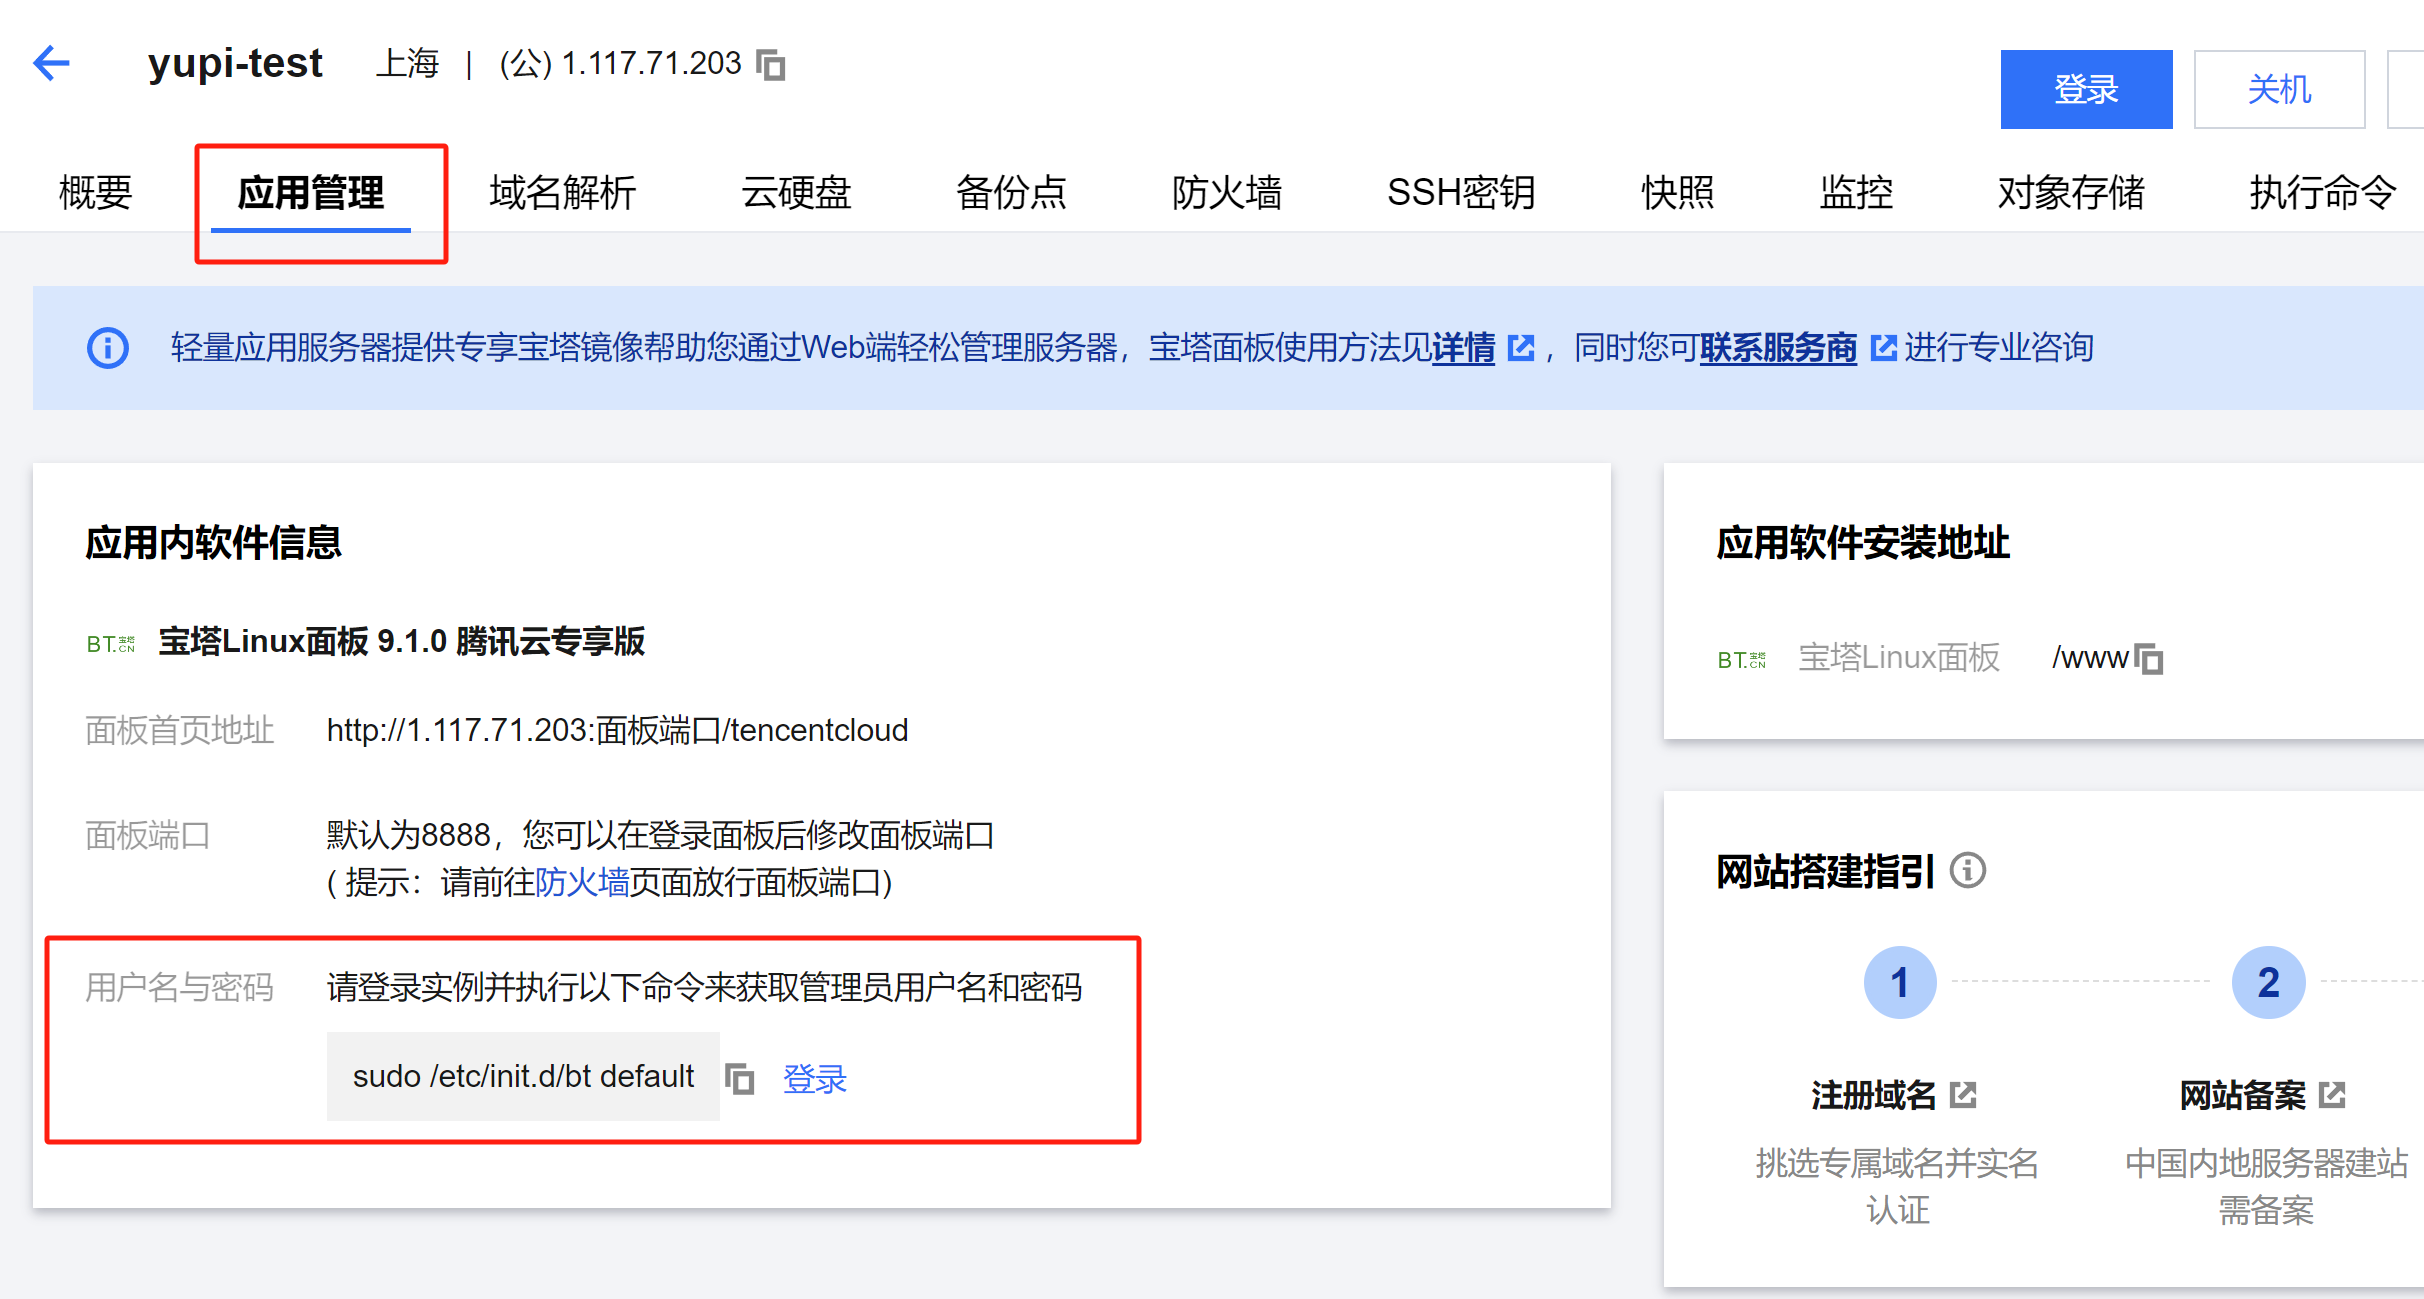Click the 关机 shutdown button

click(2279, 89)
